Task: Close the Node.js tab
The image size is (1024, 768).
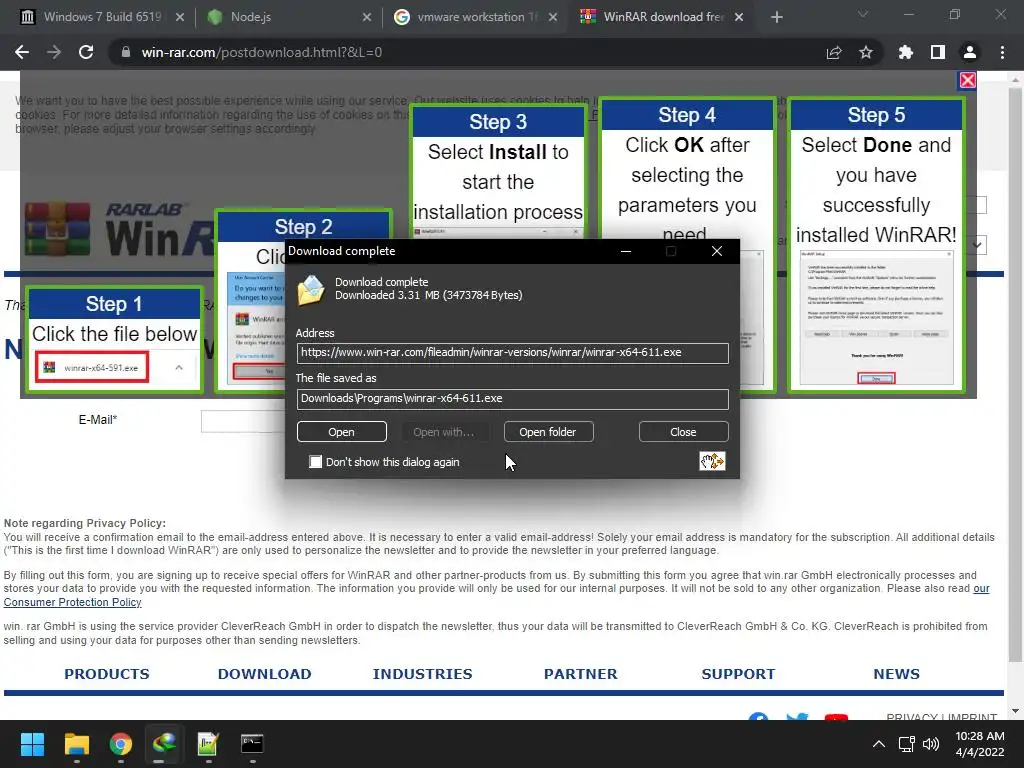Action: click(x=367, y=17)
